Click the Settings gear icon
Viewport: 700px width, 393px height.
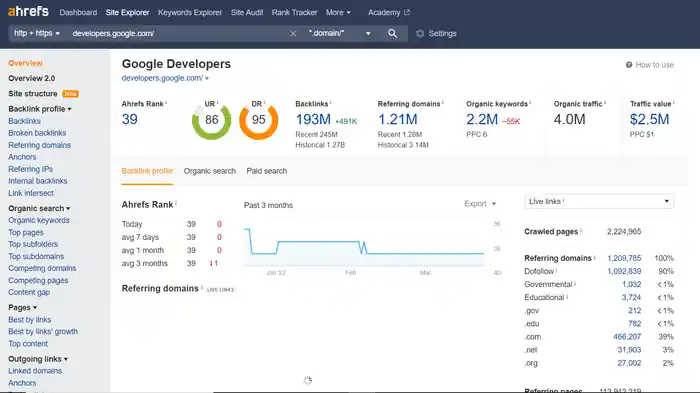click(420, 33)
